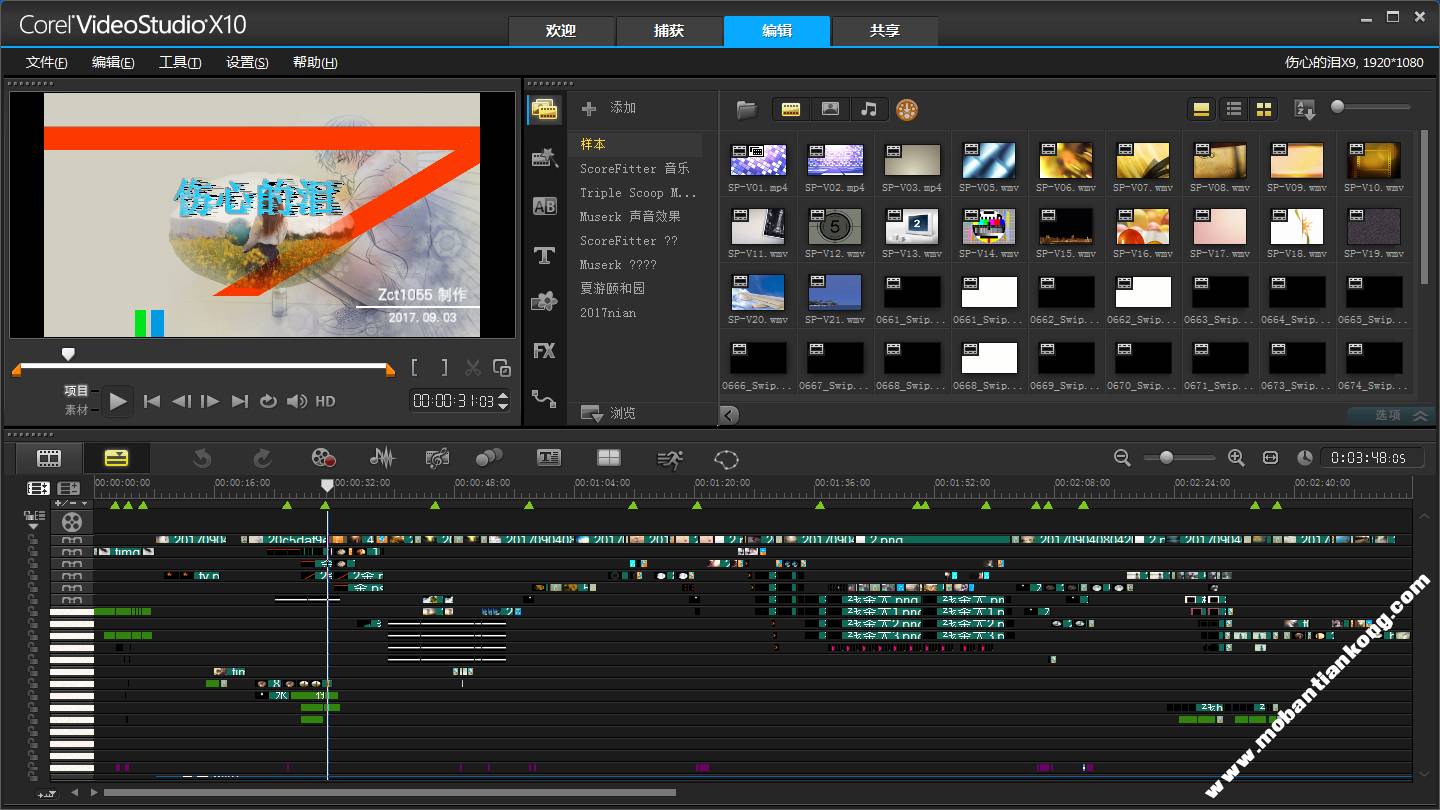Screen dimensions: 1440x810
Task: Set the mark-out bracket
Action: point(445,367)
